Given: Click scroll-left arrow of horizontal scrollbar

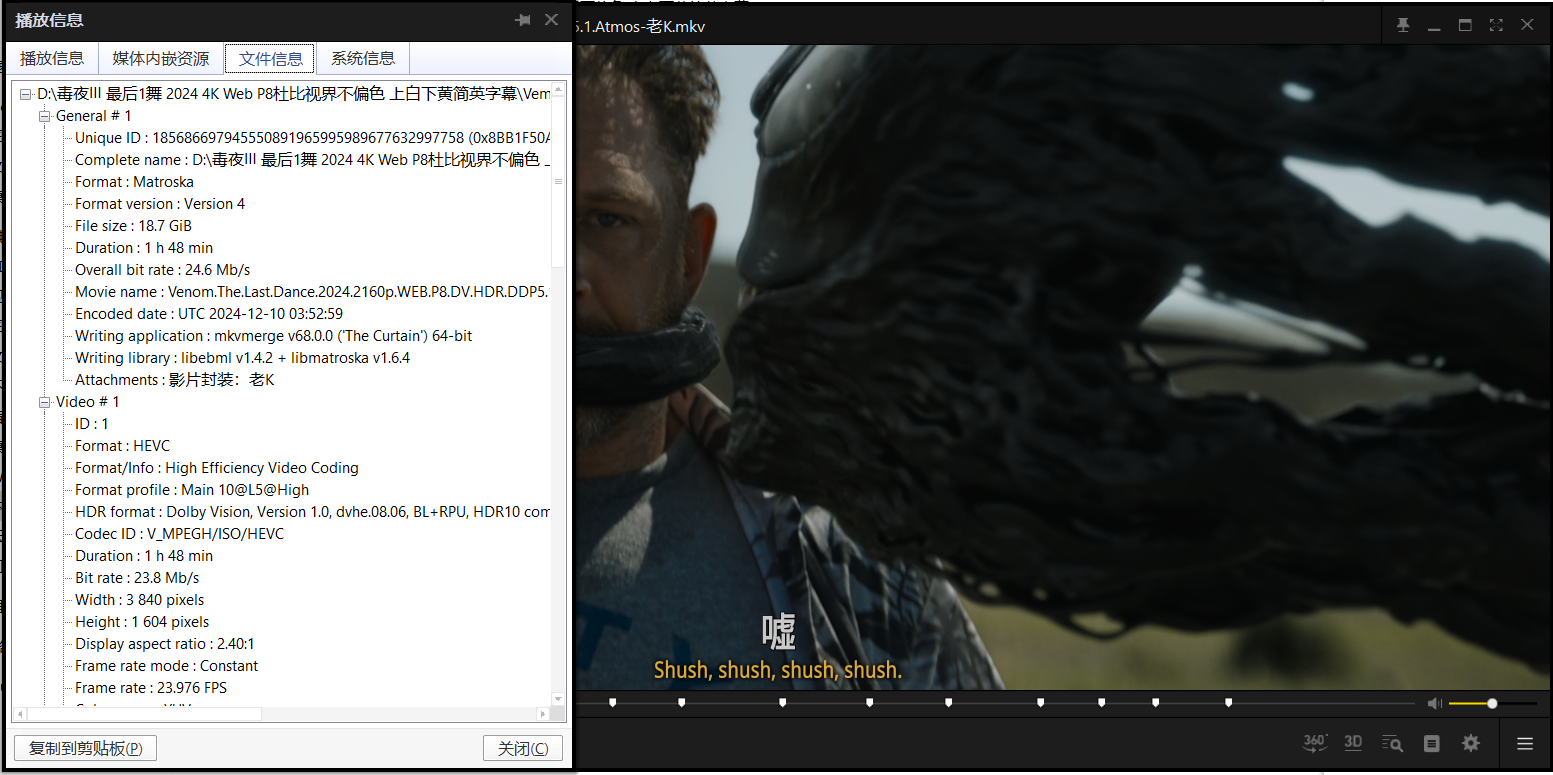Looking at the screenshot, I should click(x=19, y=714).
